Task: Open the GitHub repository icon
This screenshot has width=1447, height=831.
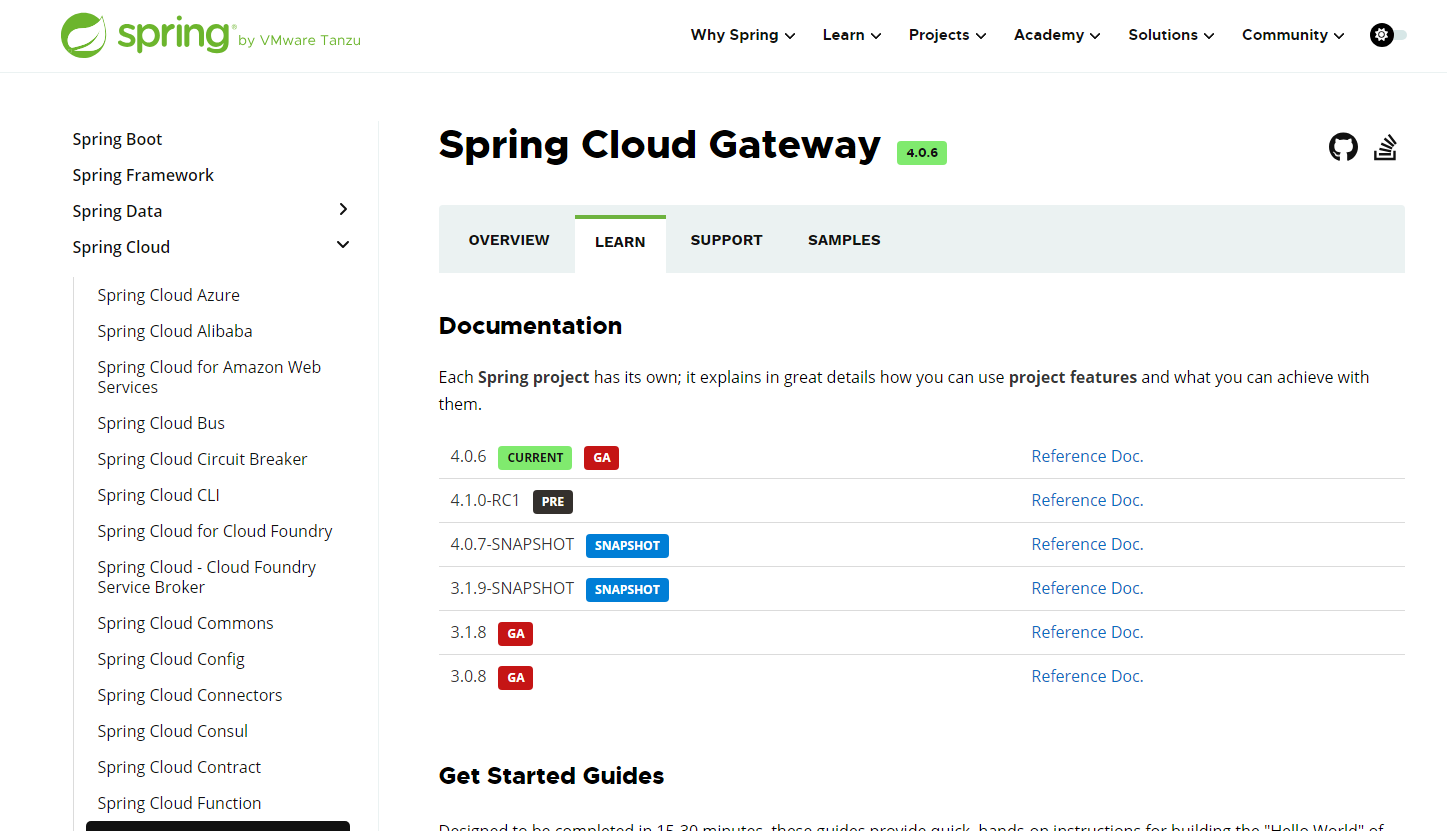Action: click(1343, 148)
